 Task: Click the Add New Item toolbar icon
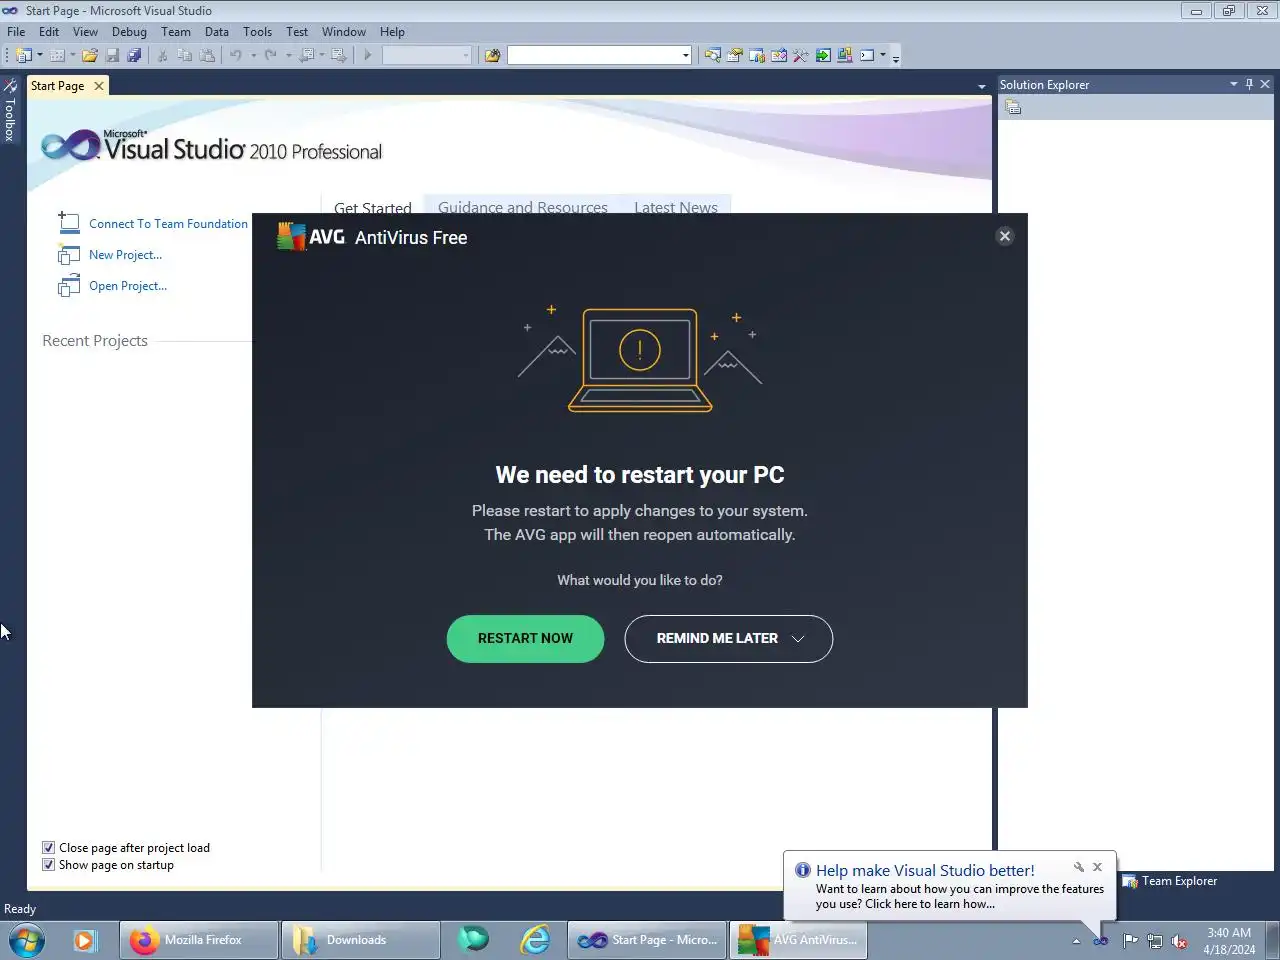[x=57, y=55]
